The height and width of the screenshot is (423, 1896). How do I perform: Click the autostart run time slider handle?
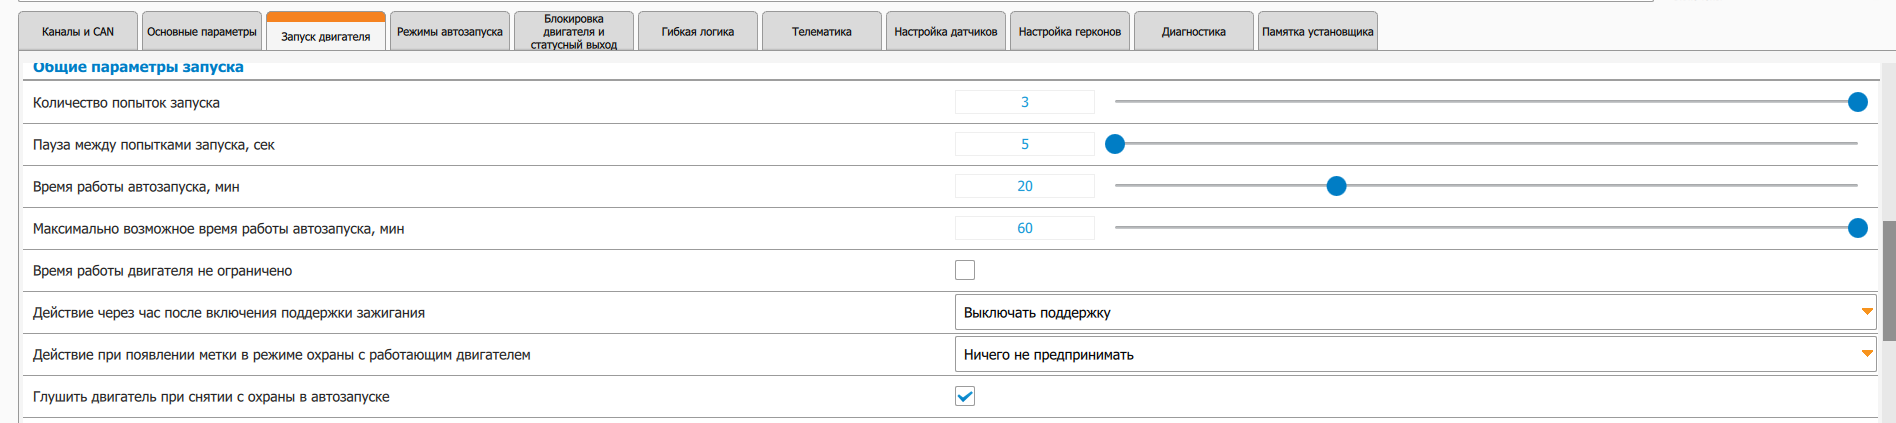coord(1336,186)
